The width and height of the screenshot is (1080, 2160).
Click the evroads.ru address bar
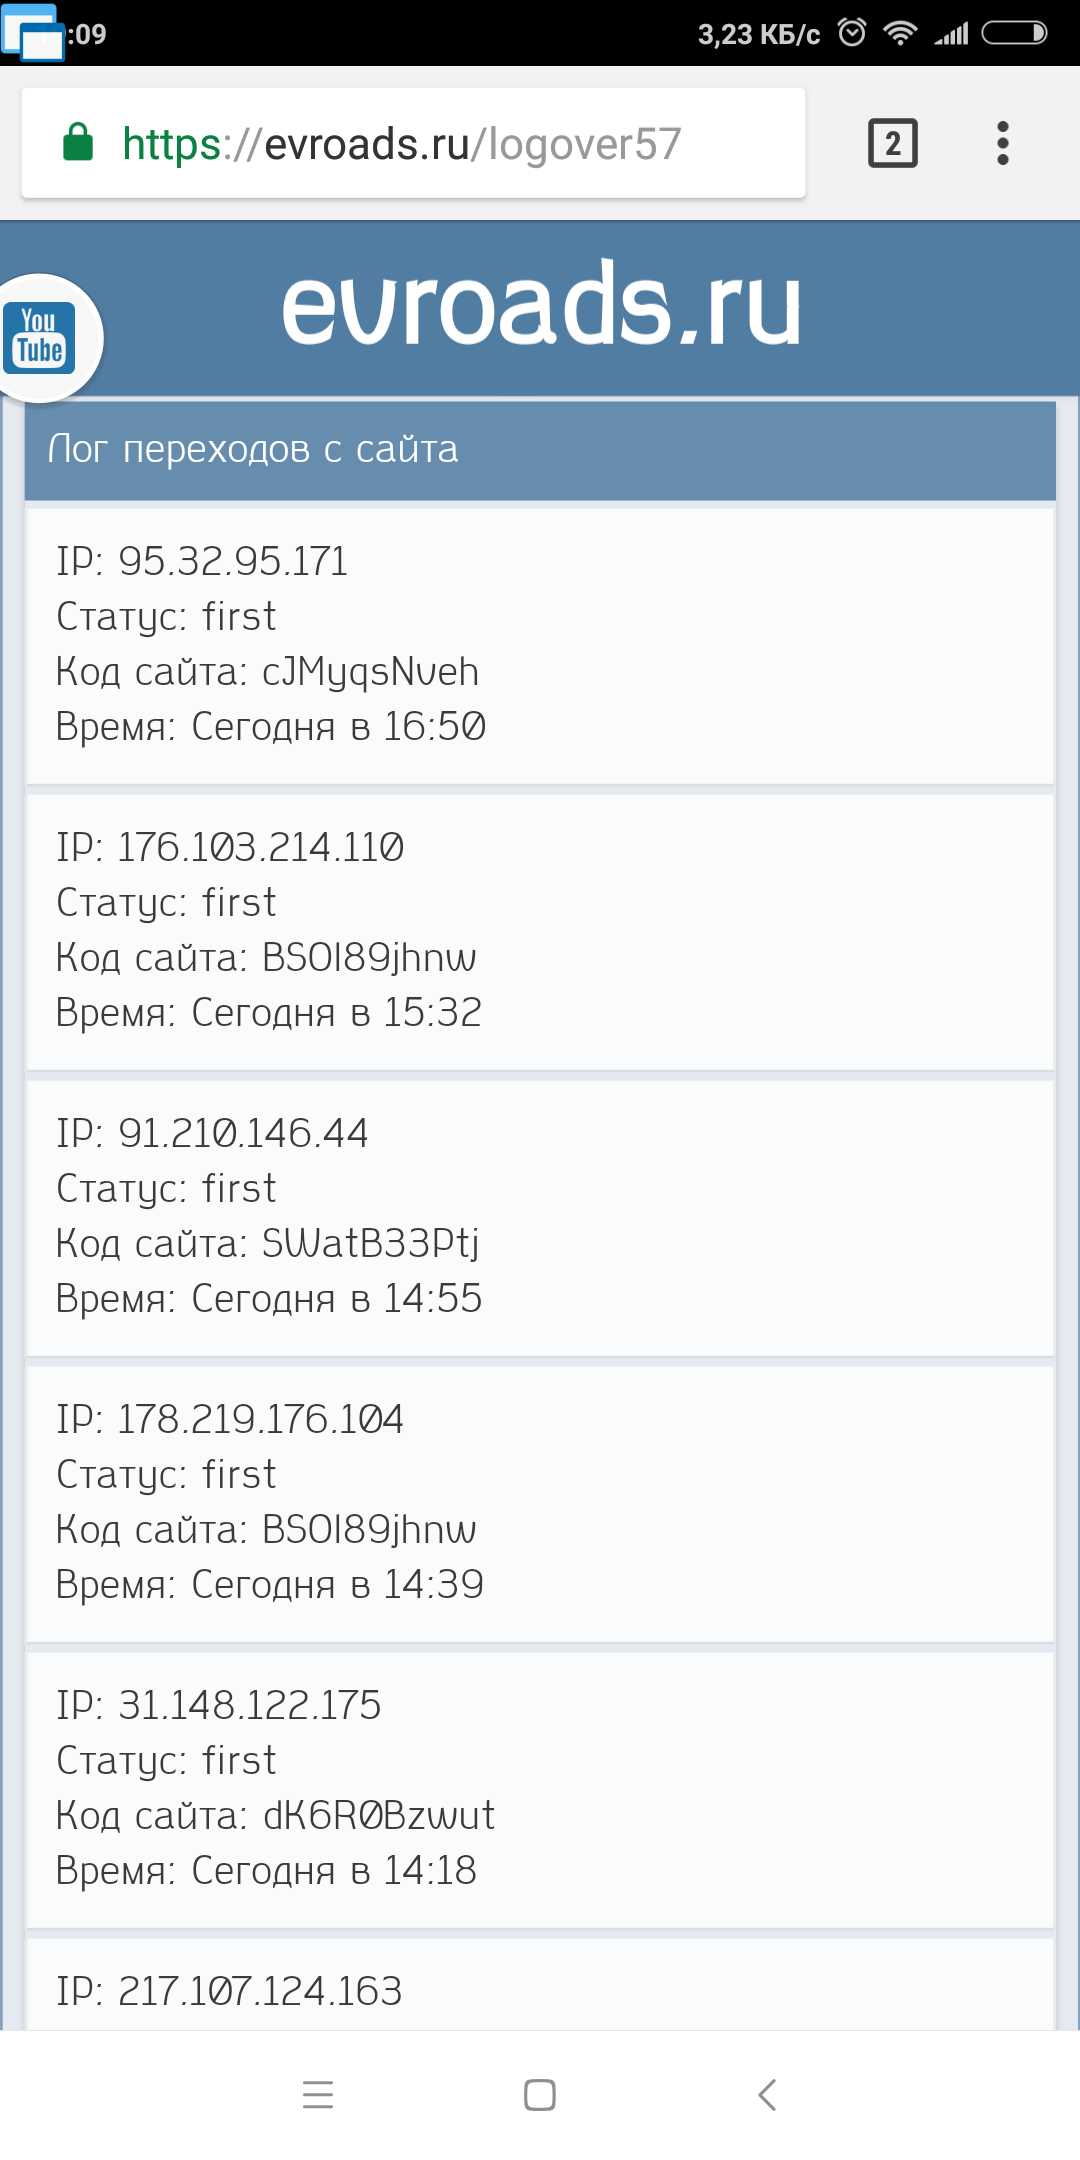(412, 143)
